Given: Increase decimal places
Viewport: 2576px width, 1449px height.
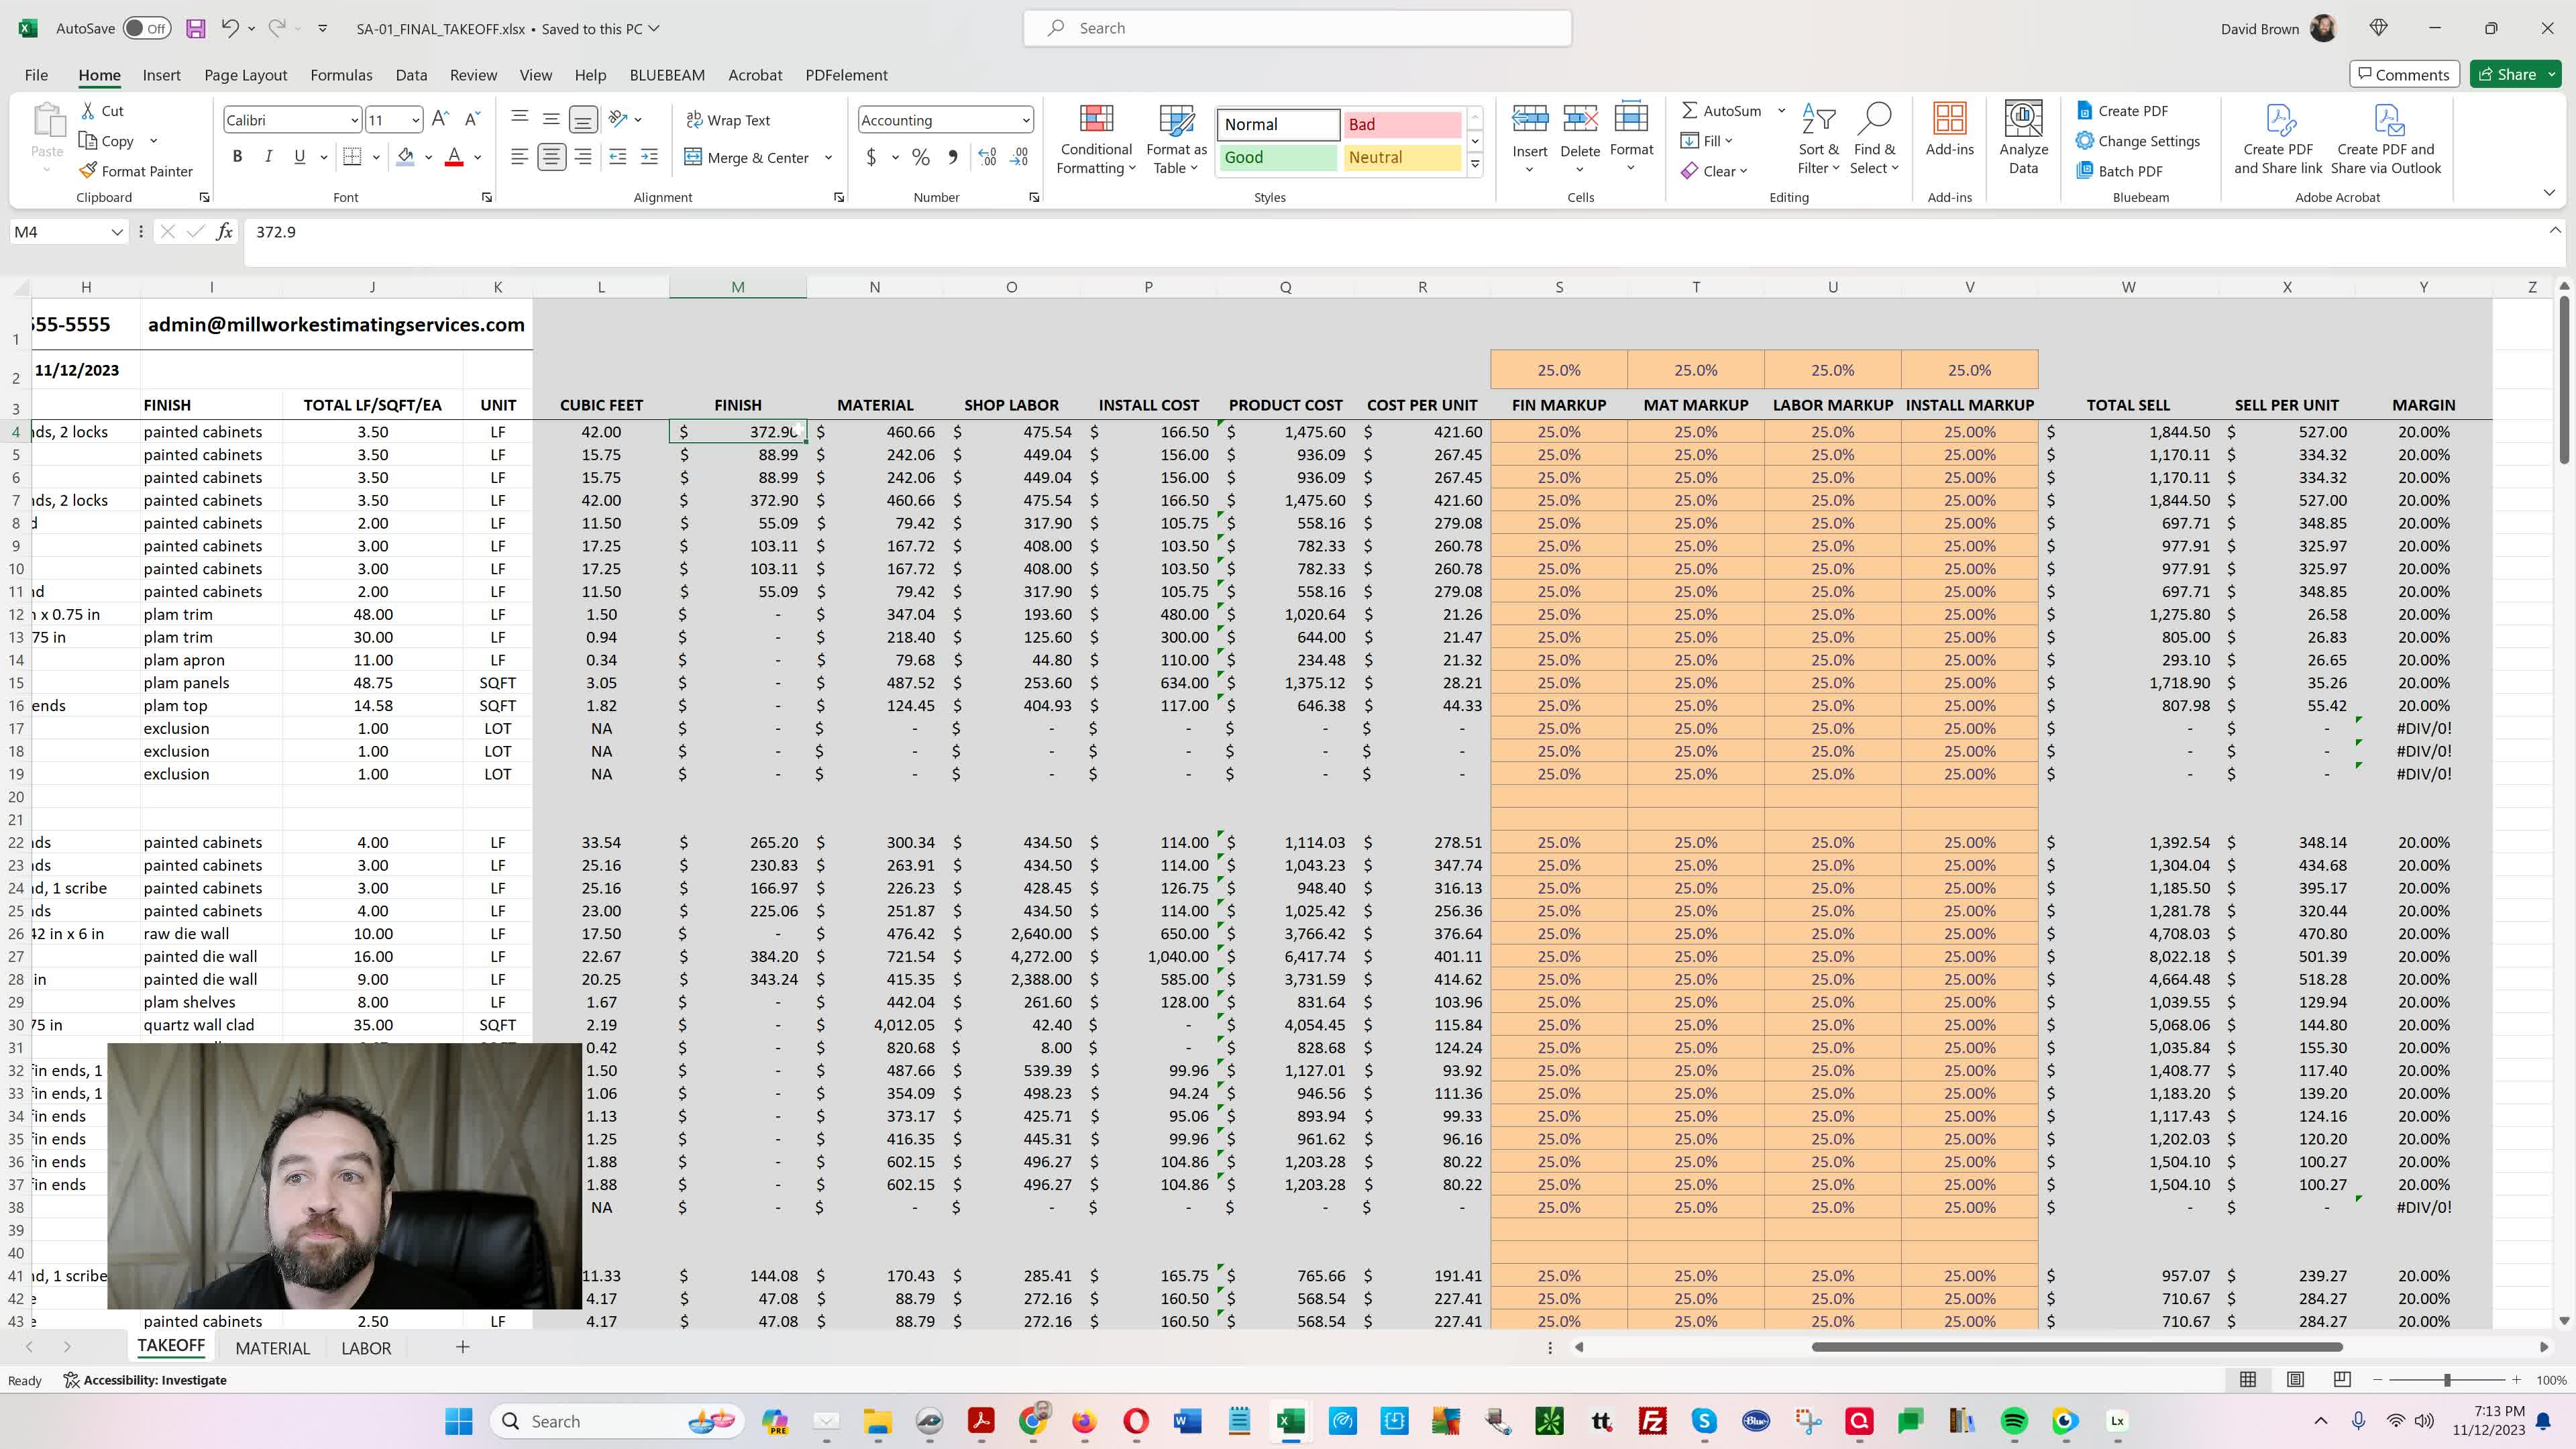Looking at the screenshot, I should tap(987, 157).
